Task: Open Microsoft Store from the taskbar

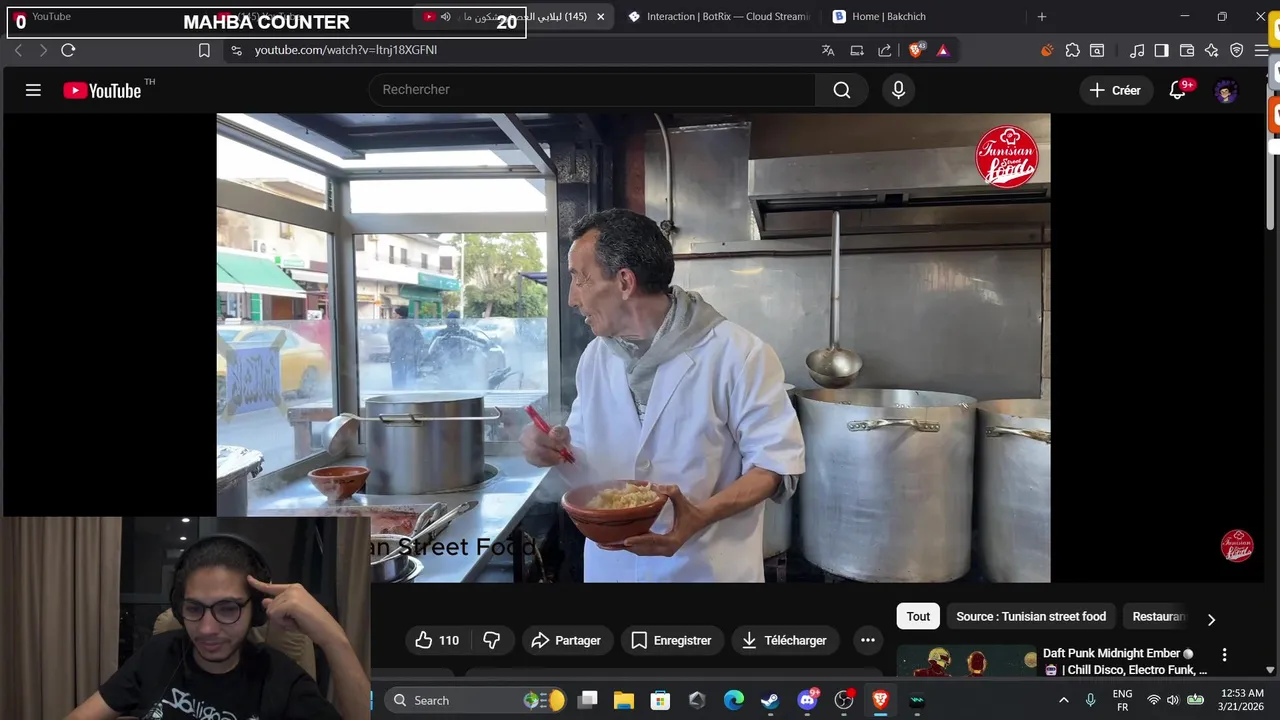Action: (x=660, y=700)
